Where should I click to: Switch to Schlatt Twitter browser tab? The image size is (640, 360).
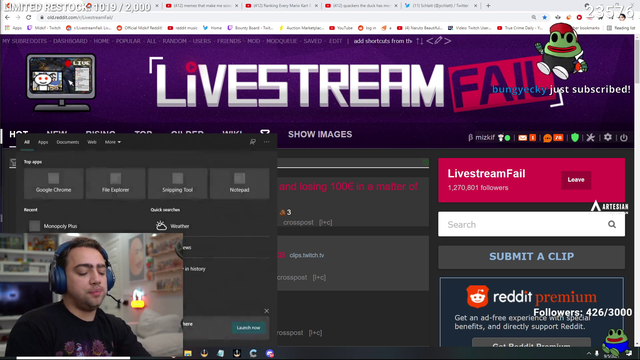click(441, 6)
